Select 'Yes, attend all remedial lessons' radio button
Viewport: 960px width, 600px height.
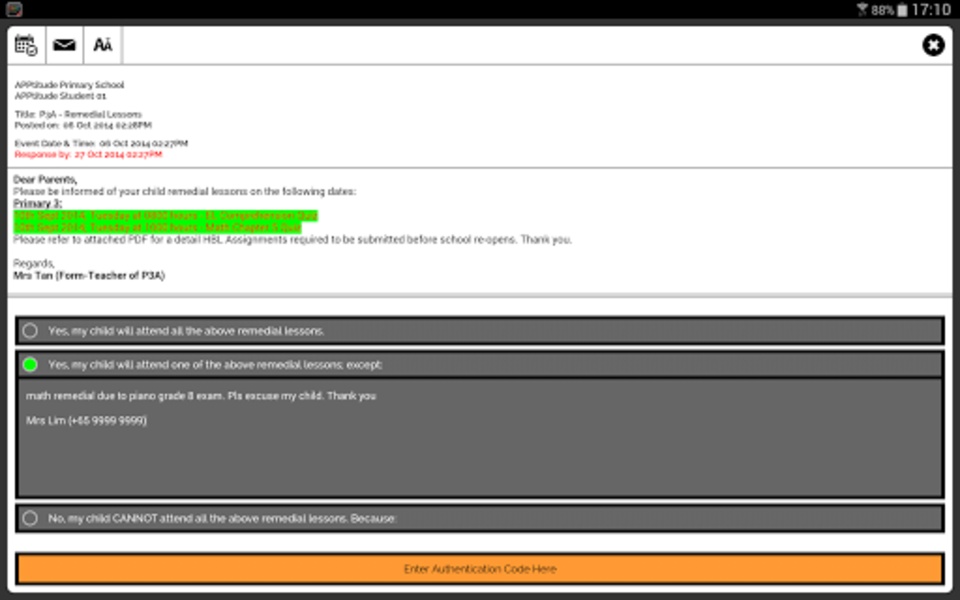click(x=30, y=331)
